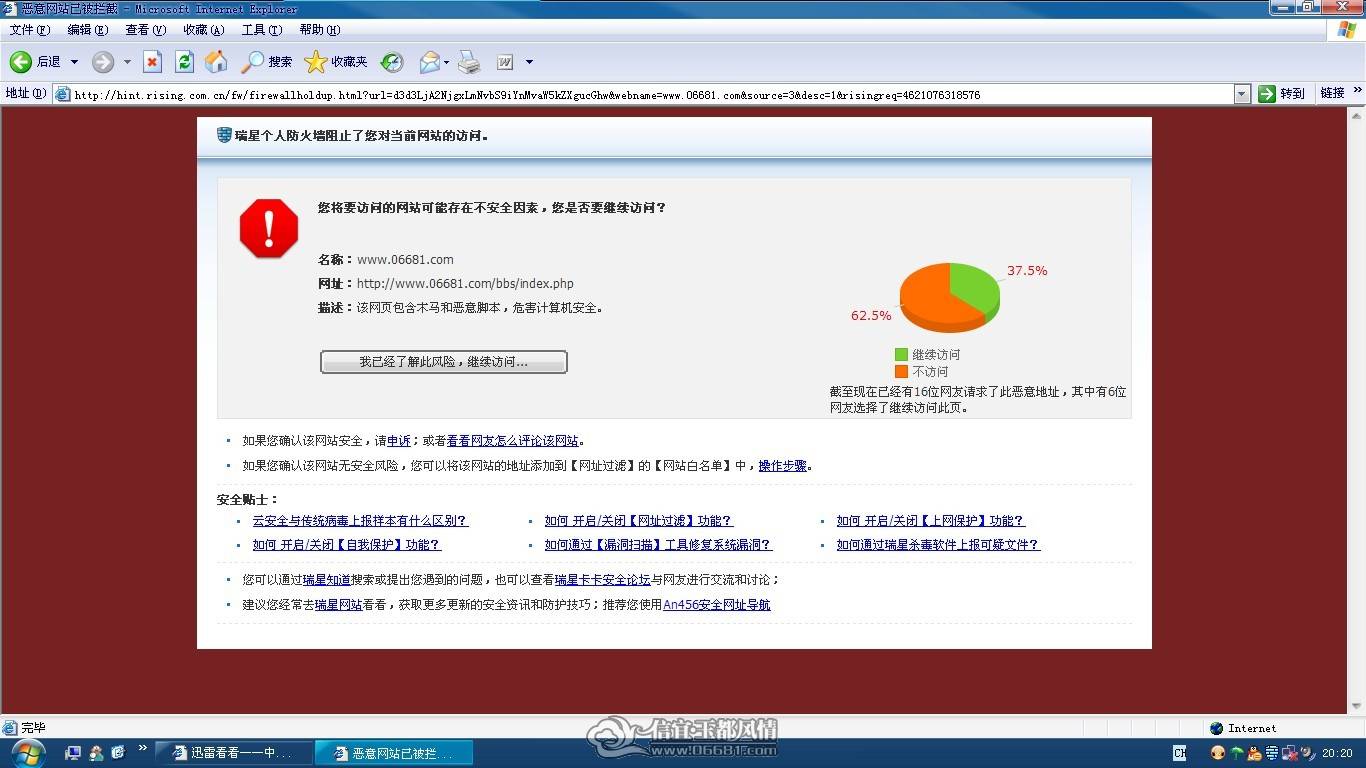Switch to the 迅雷看看 taskbar window
The width and height of the screenshot is (1366, 768).
[x=233, y=753]
